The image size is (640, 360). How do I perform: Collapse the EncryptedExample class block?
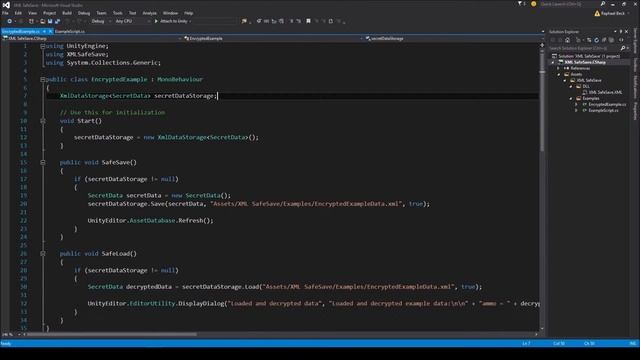(42, 80)
